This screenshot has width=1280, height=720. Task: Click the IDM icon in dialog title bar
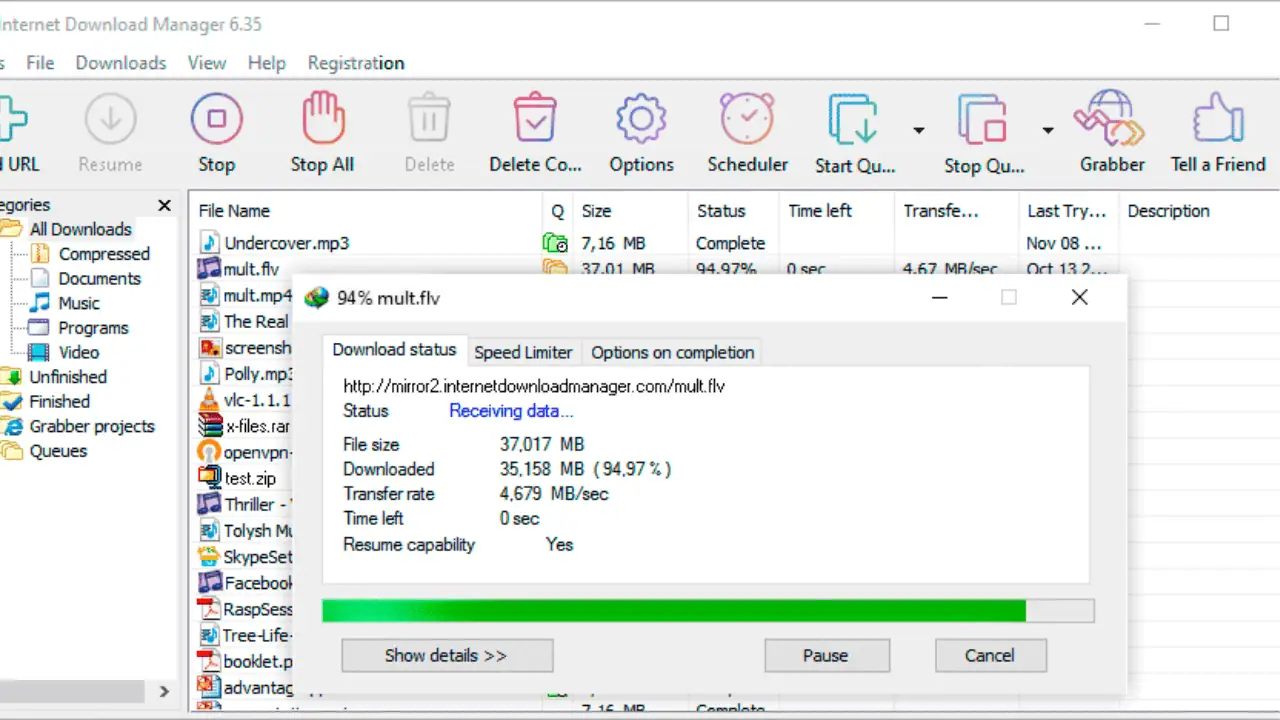click(317, 298)
